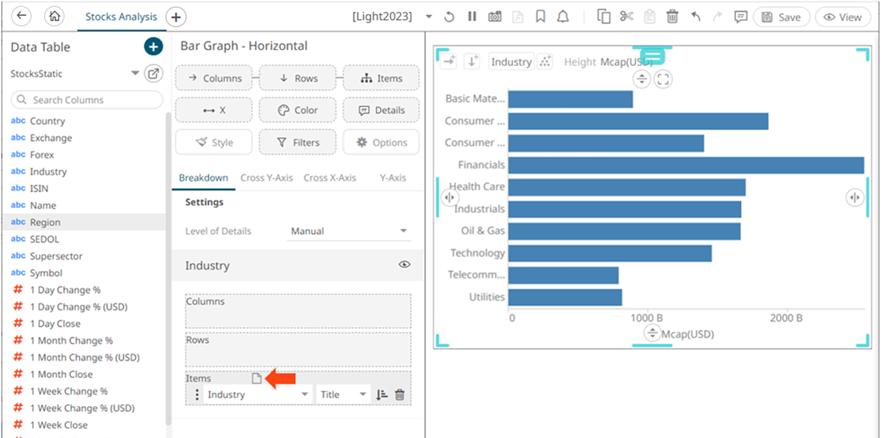Viewport: 883px width, 438px height.
Task: Add a new data table with plus icon
Action: 152,46
